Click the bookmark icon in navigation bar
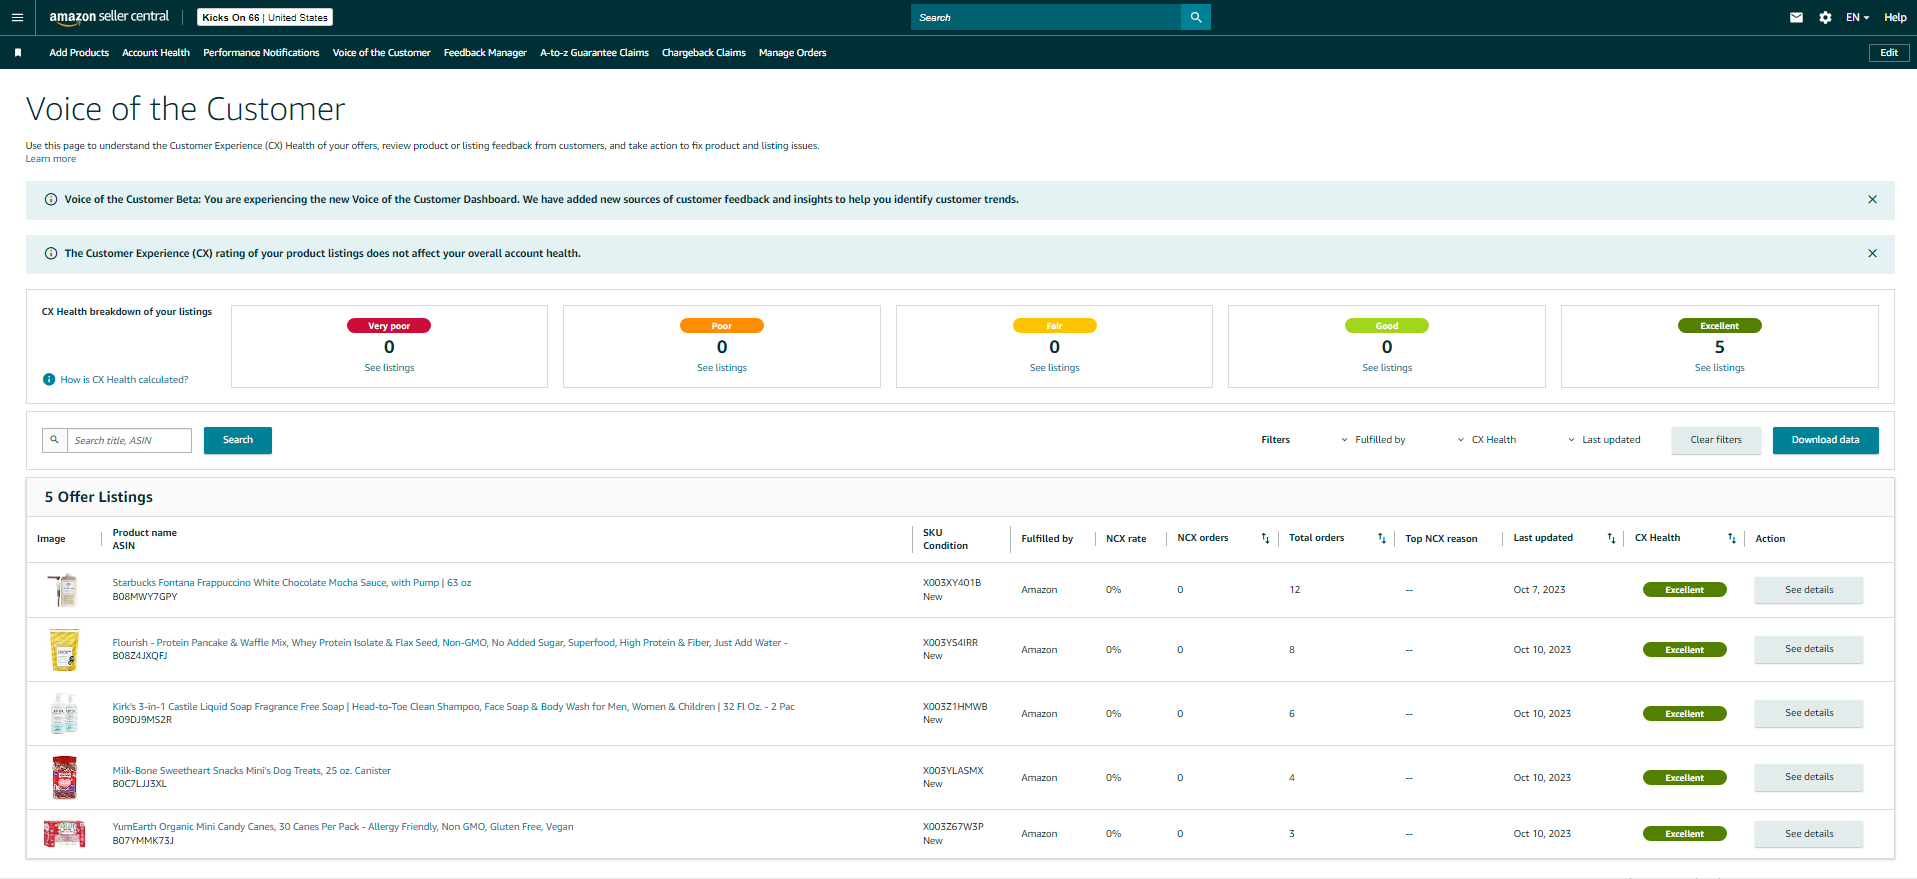1917x879 pixels. tap(18, 53)
